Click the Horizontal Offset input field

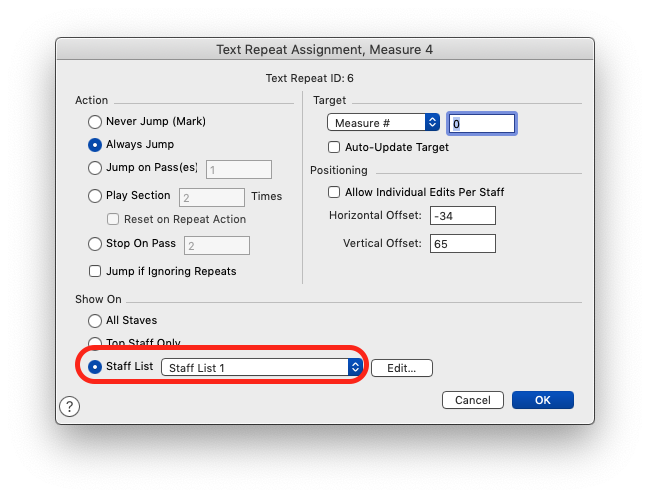point(462,215)
